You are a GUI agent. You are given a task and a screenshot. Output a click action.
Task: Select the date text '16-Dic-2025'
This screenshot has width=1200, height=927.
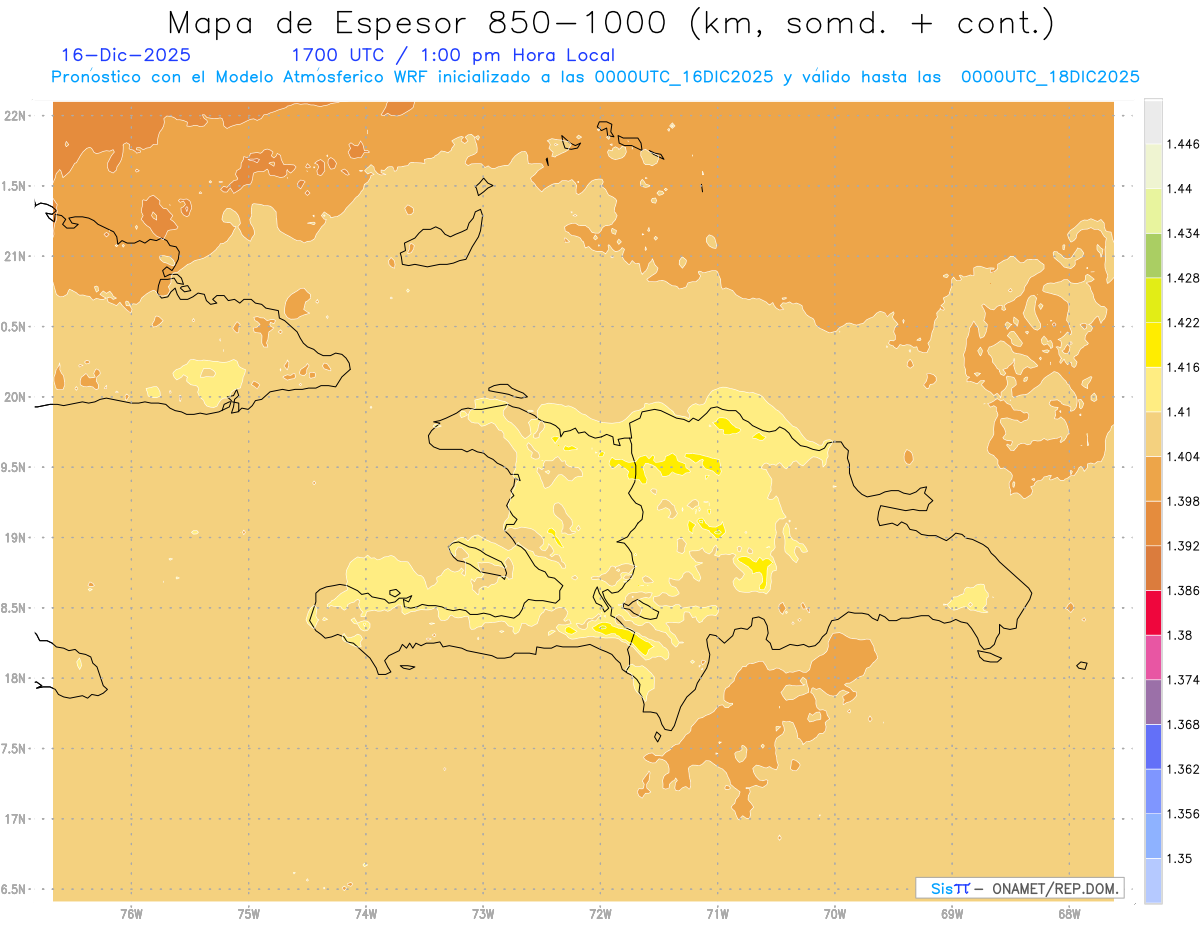(126, 56)
